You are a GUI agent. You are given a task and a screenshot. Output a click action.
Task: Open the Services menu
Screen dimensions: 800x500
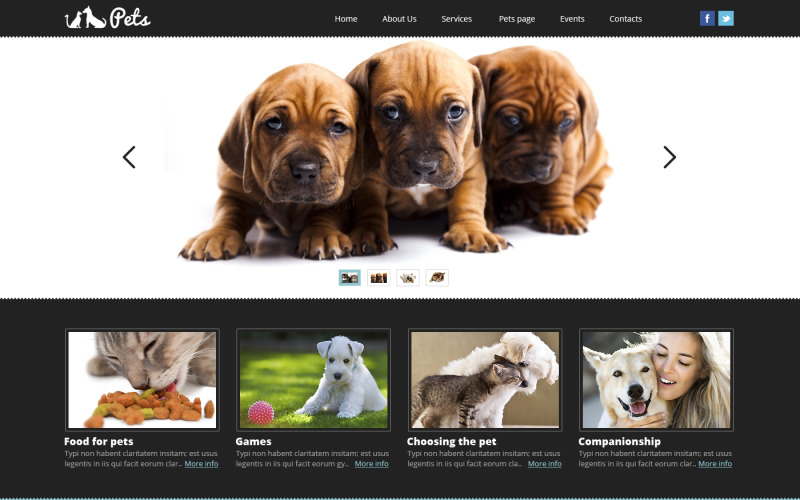[456, 19]
